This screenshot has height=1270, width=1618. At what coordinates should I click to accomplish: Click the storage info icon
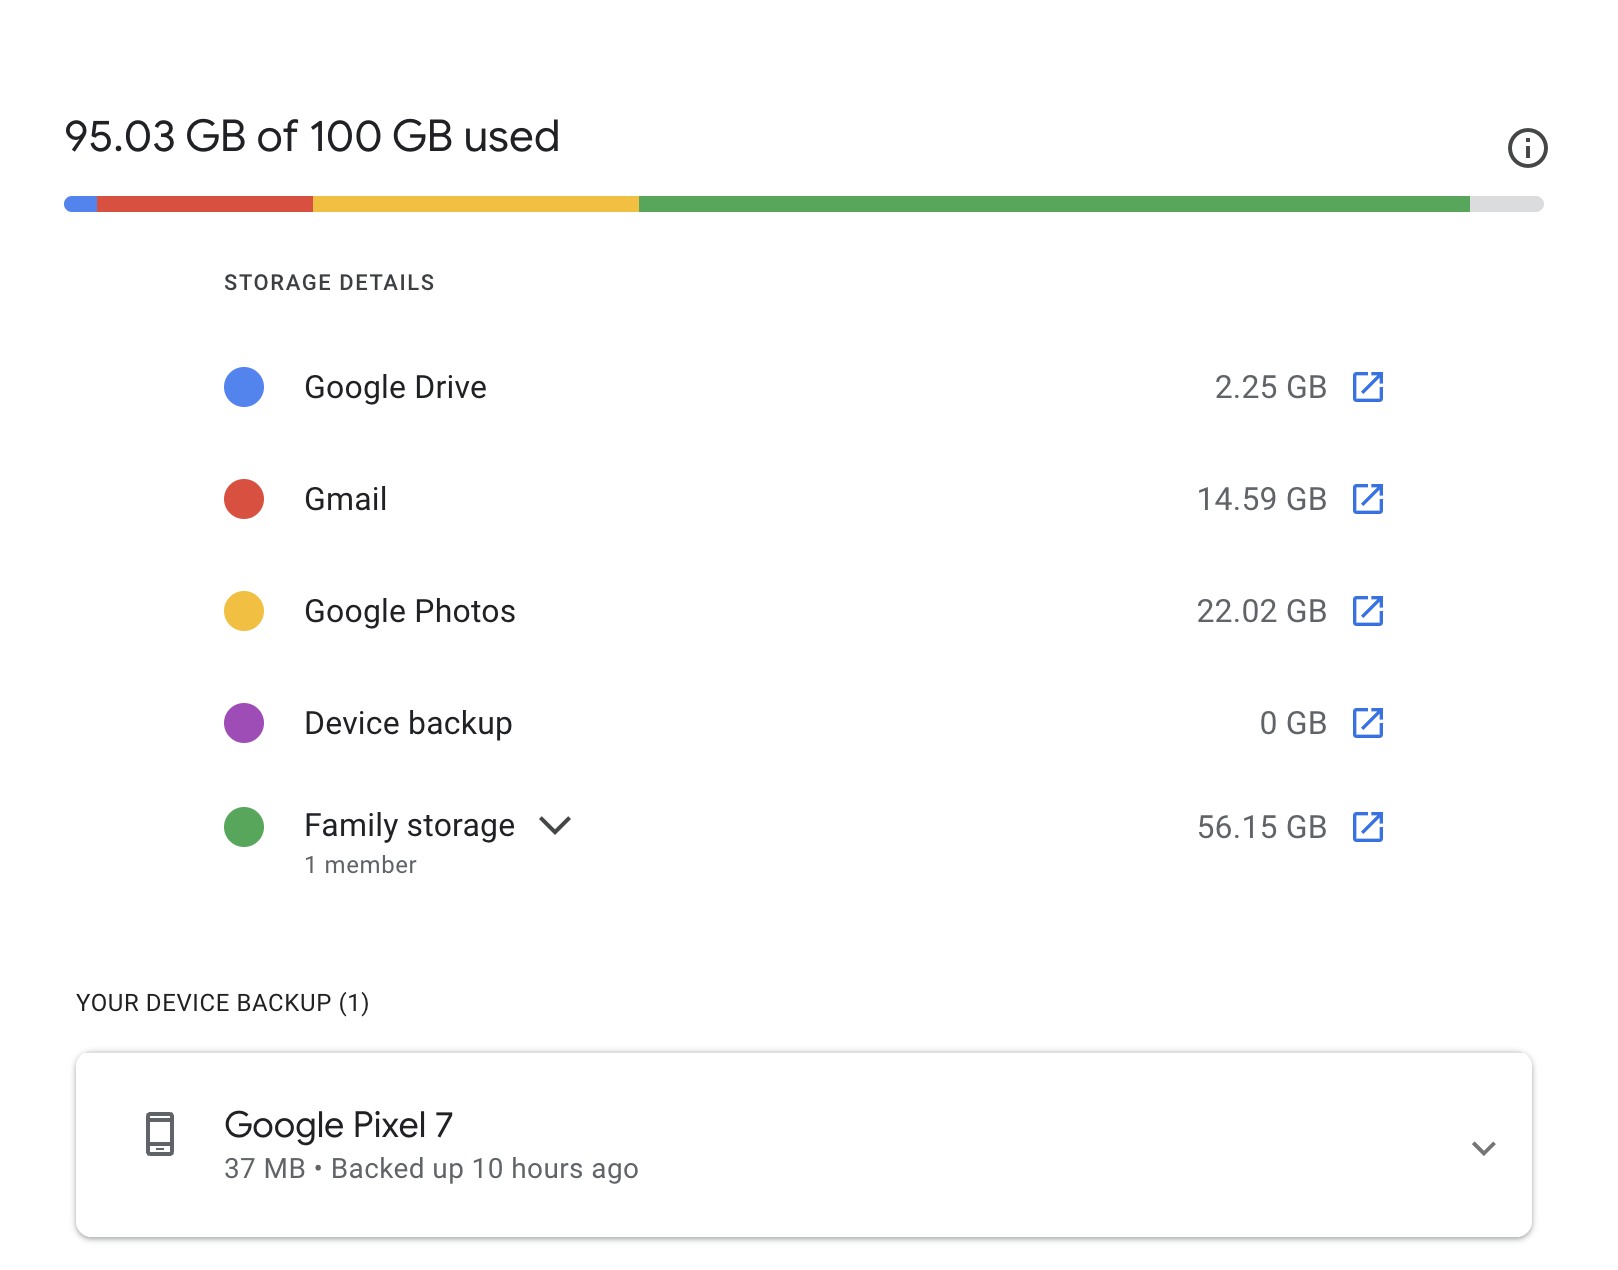(x=1527, y=148)
